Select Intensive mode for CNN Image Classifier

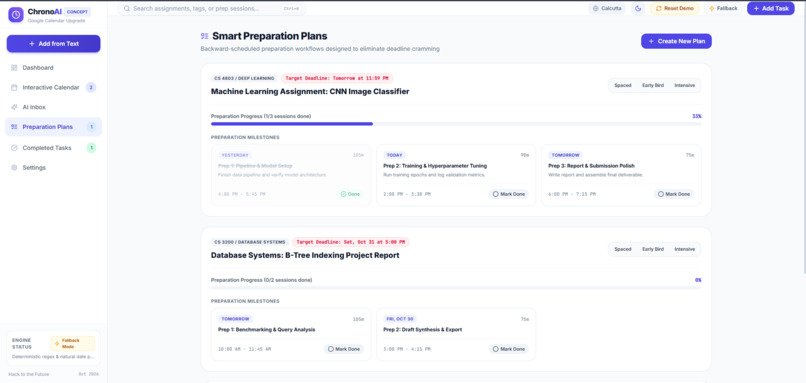684,85
